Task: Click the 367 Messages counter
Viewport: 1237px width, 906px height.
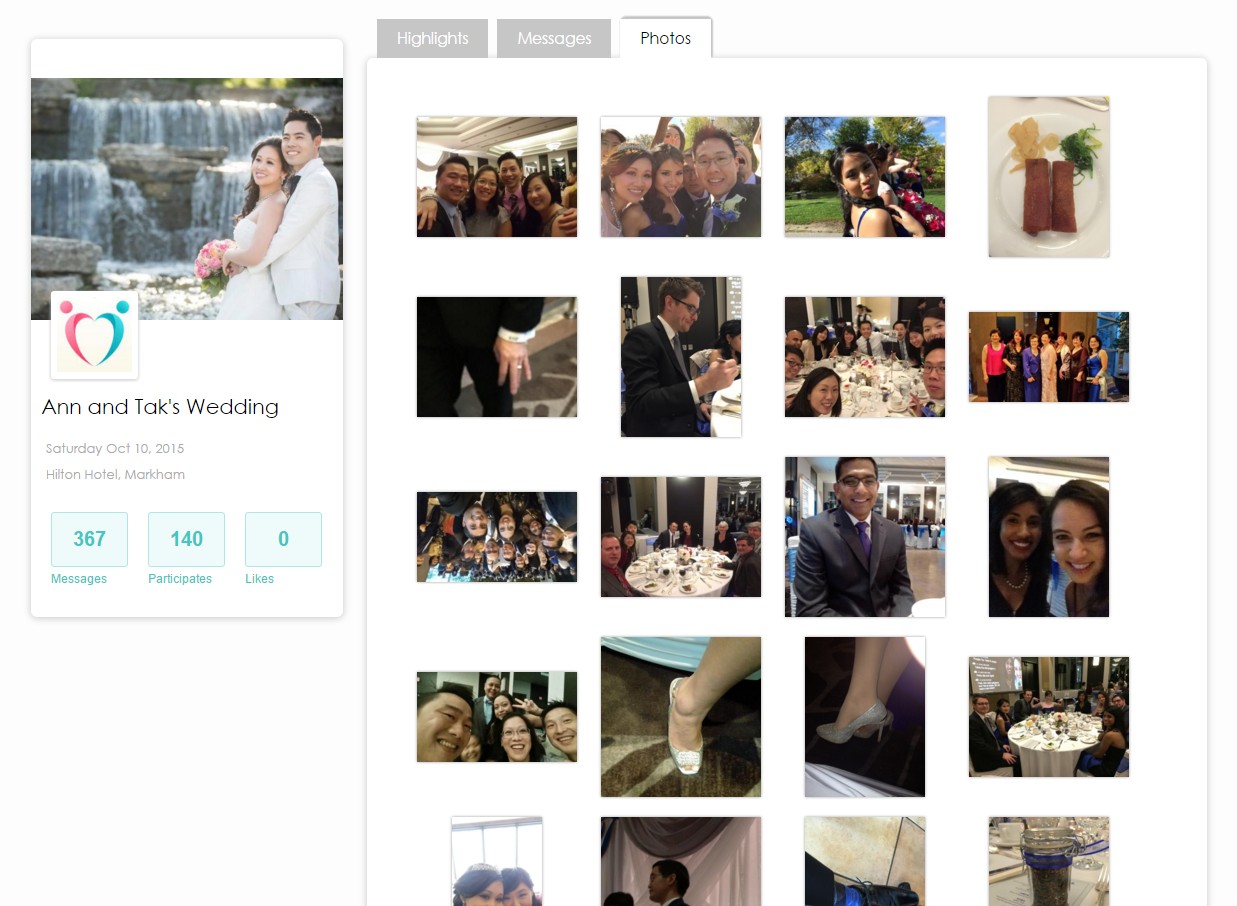Action: (89, 539)
